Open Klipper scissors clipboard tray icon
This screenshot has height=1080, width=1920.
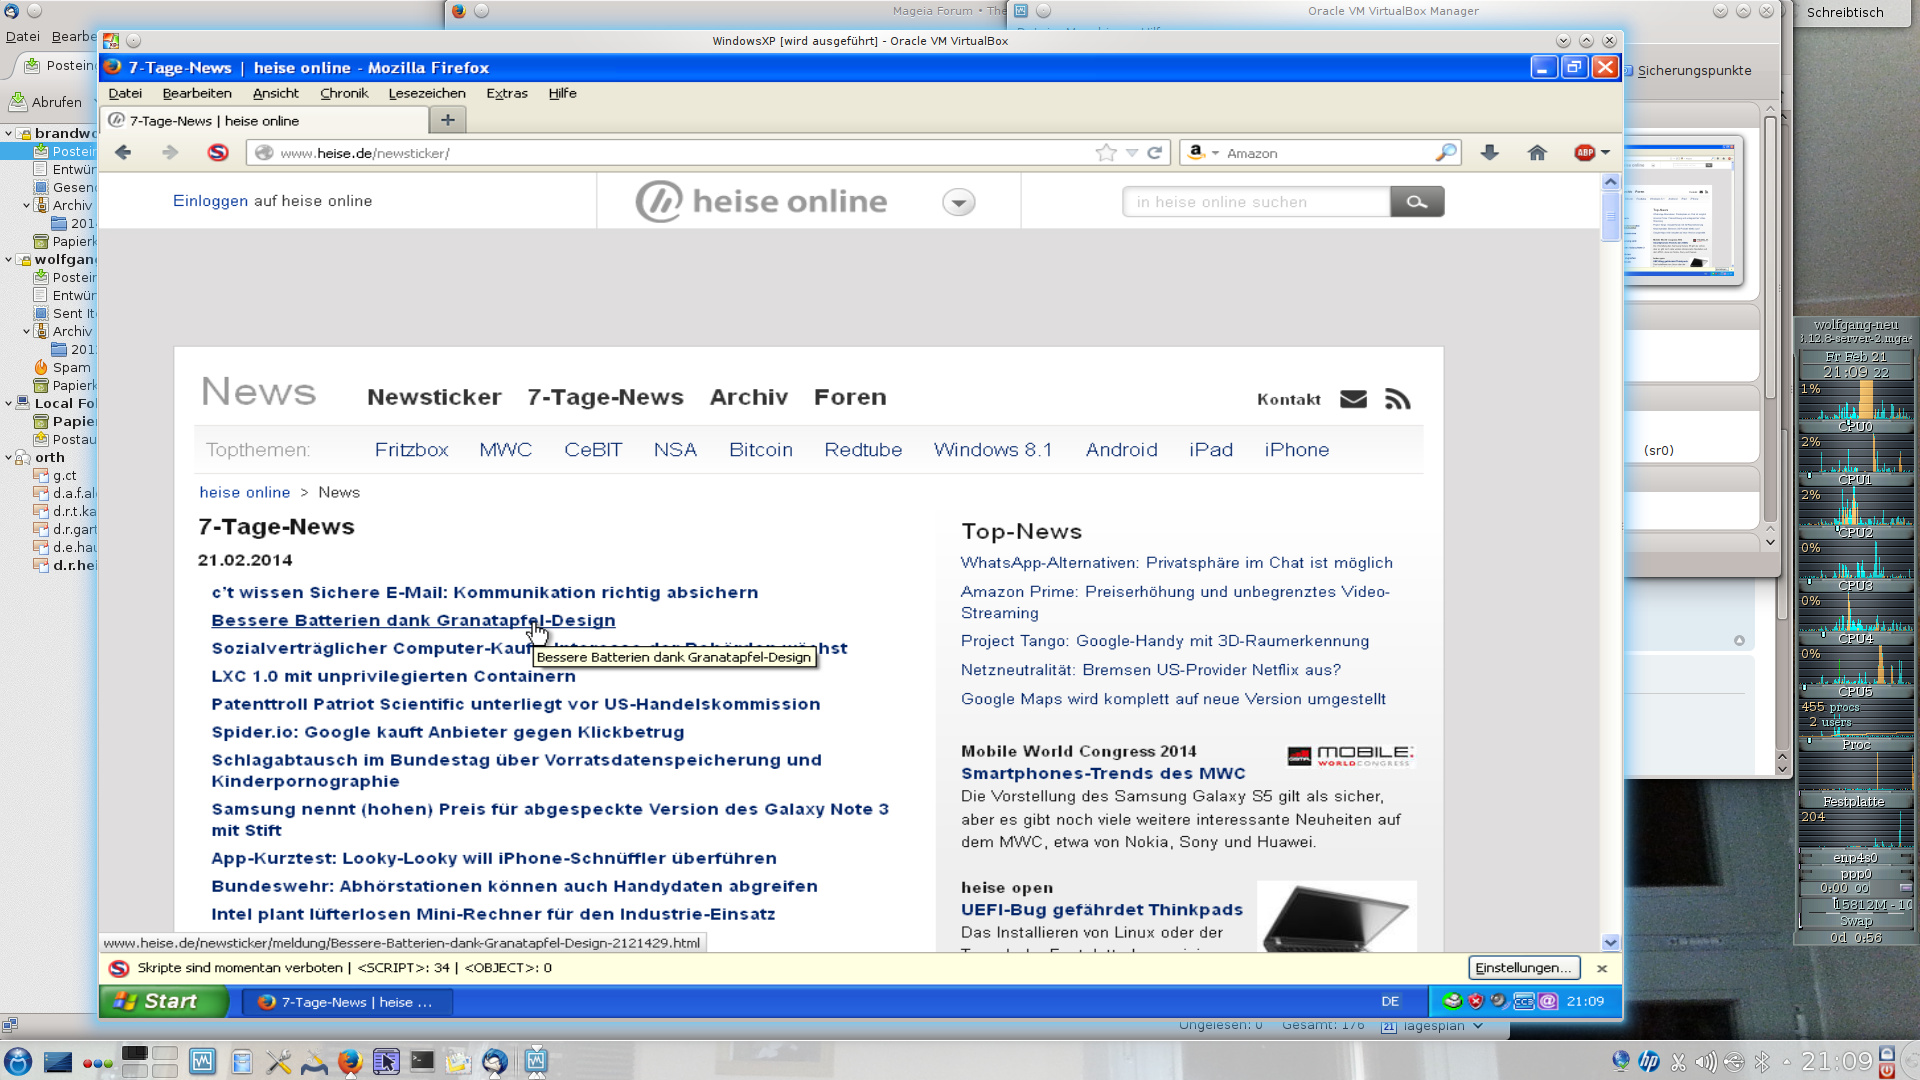tap(1678, 1062)
